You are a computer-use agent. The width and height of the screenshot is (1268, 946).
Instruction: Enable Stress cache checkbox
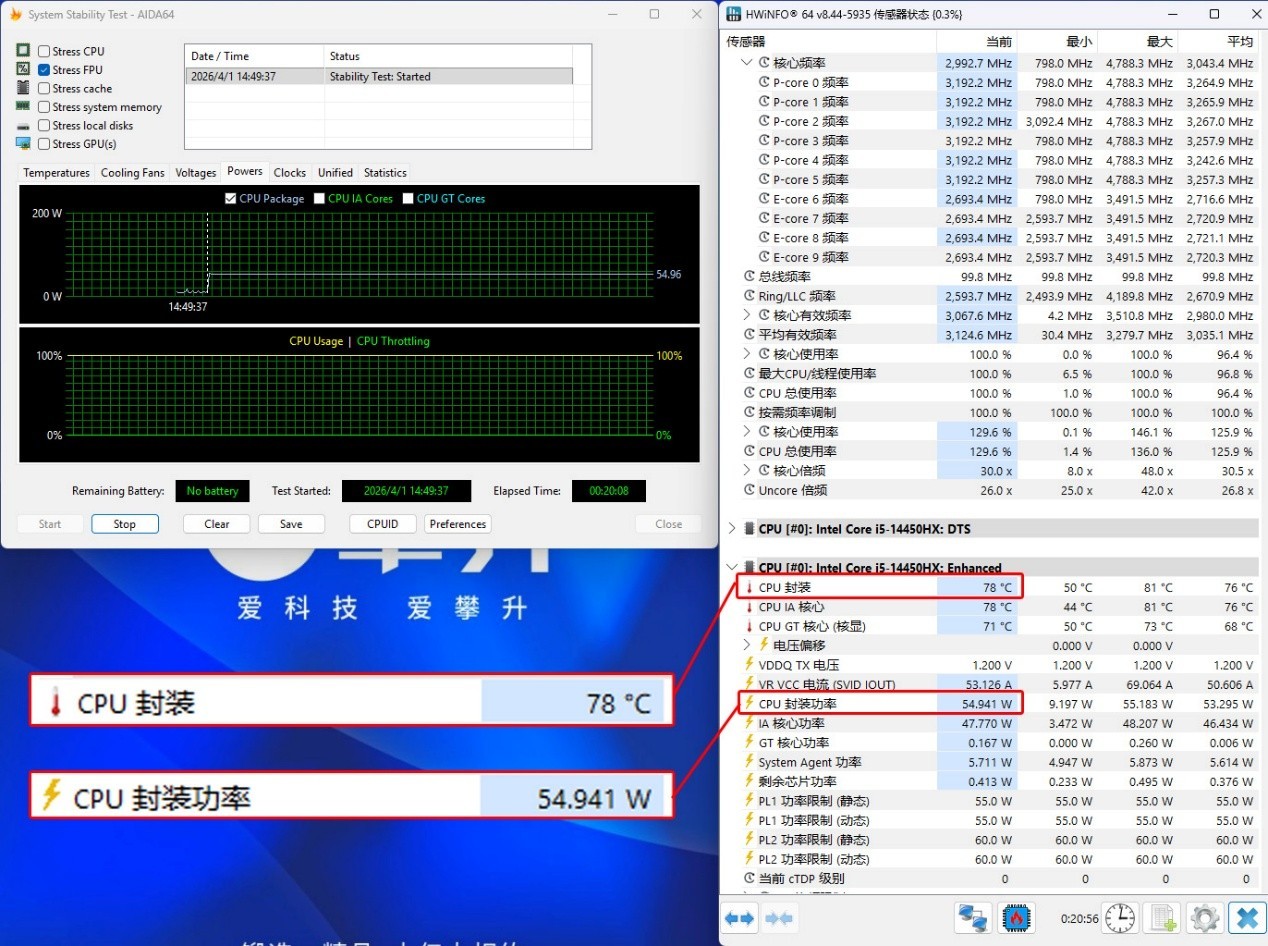point(44,88)
